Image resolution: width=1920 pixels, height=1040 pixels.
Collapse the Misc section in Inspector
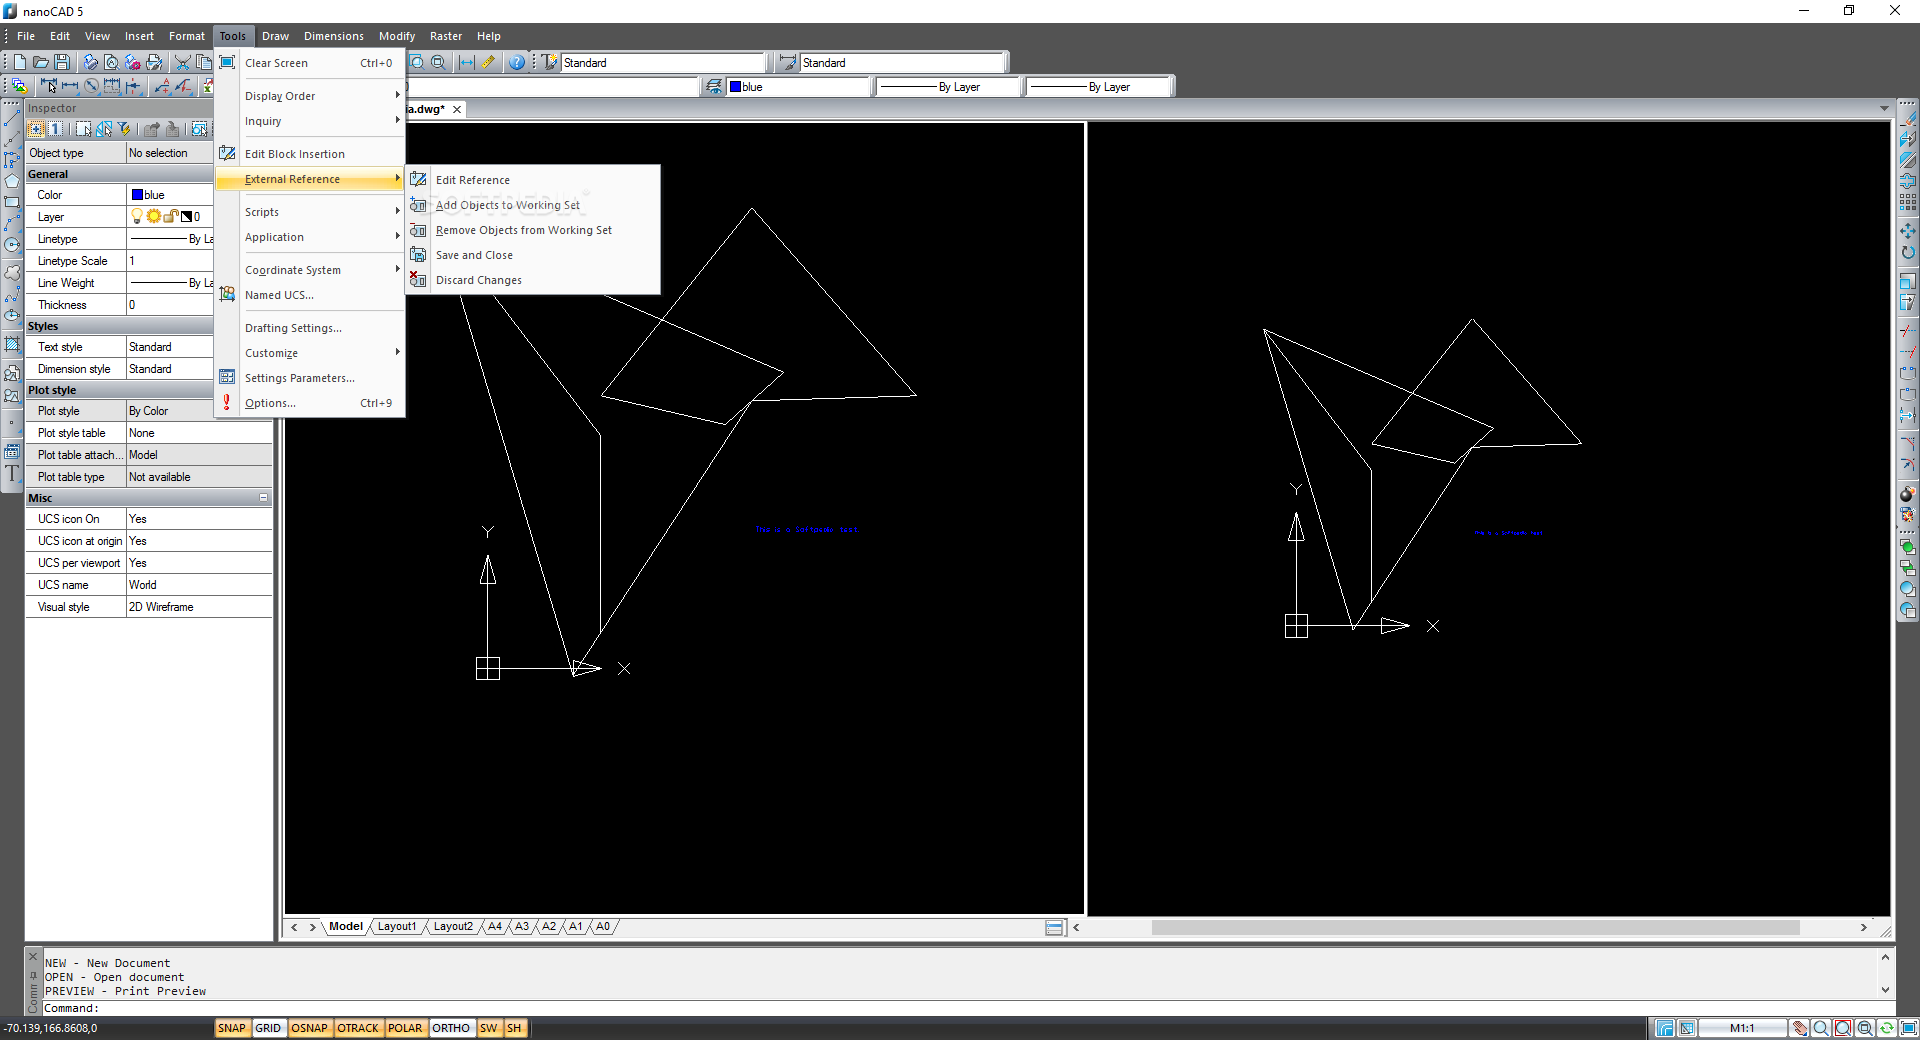pos(264,498)
